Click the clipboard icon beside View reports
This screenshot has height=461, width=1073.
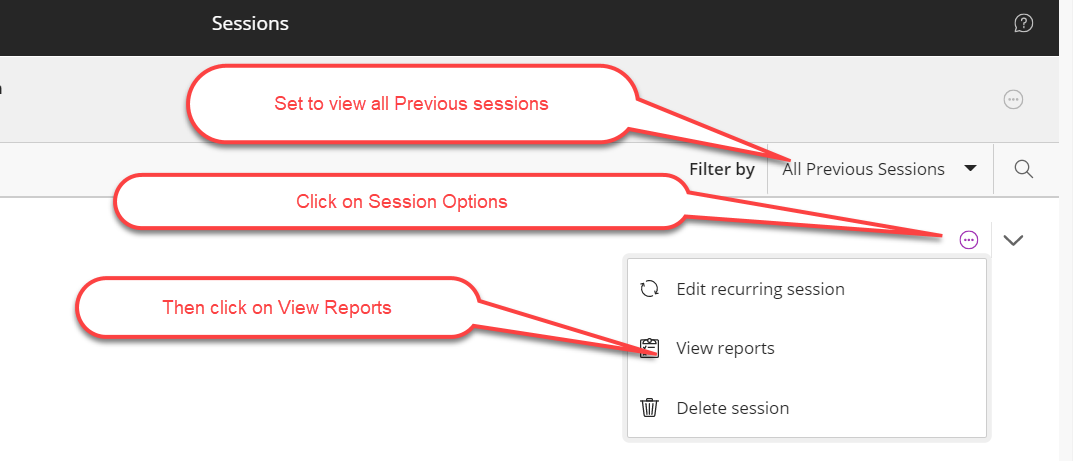(x=649, y=348)
